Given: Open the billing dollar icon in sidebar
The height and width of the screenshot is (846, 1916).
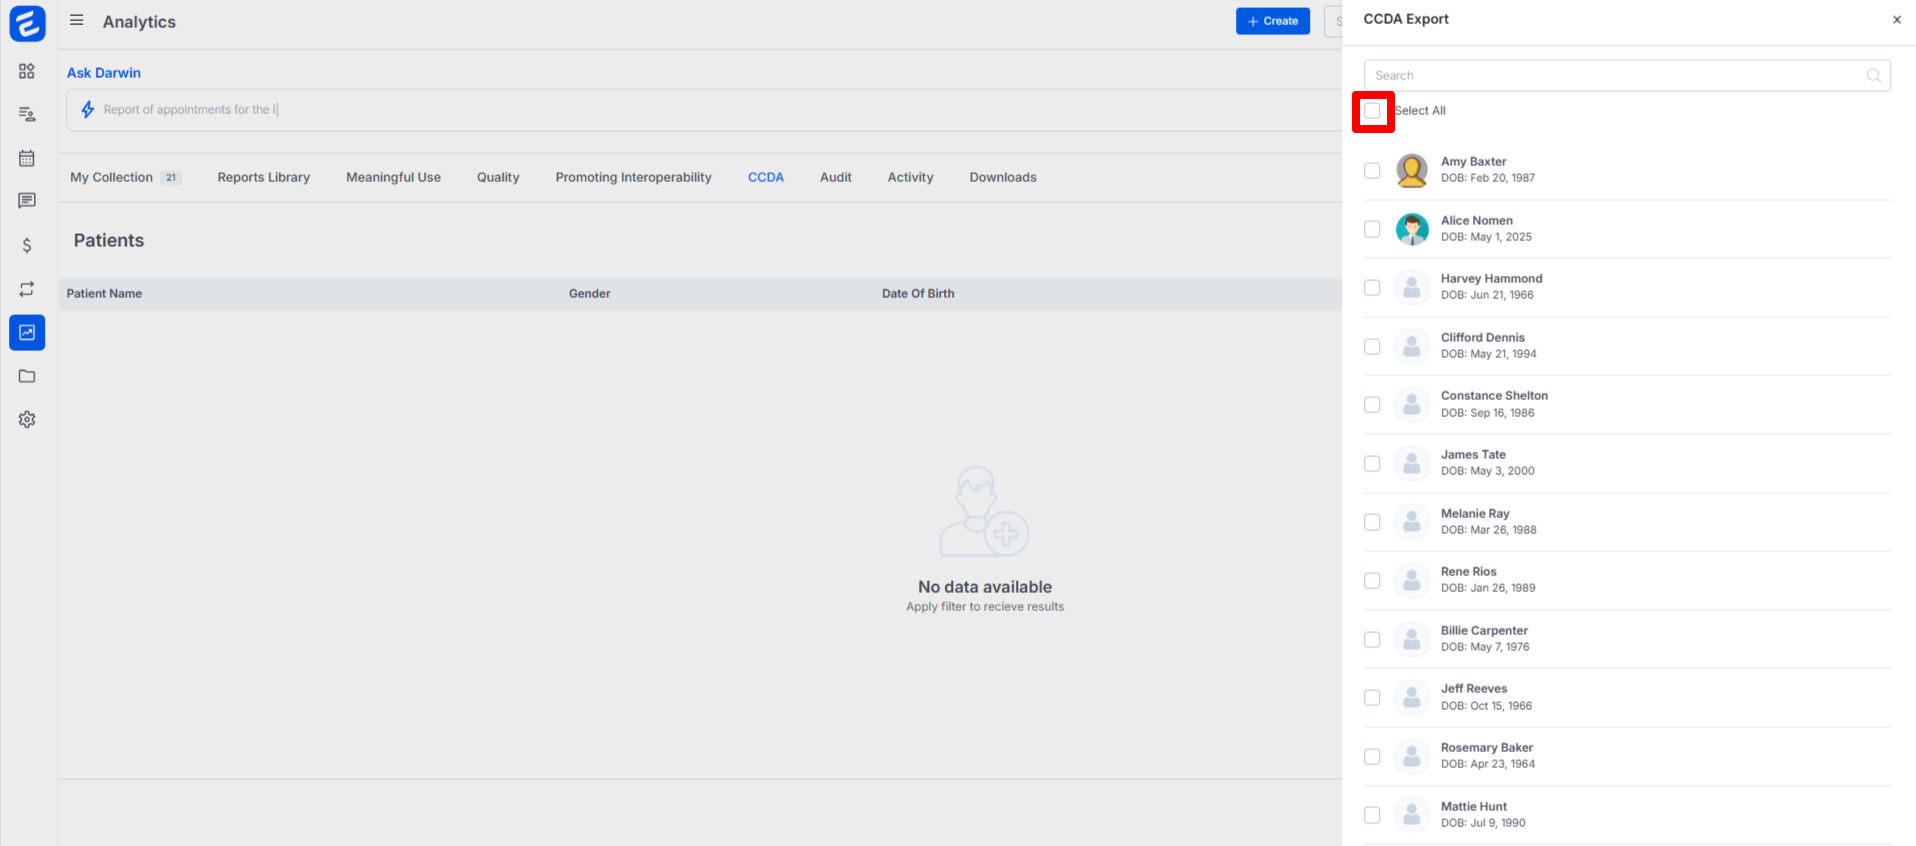Looking at the screenshot, I should click(x=27, y=245).
